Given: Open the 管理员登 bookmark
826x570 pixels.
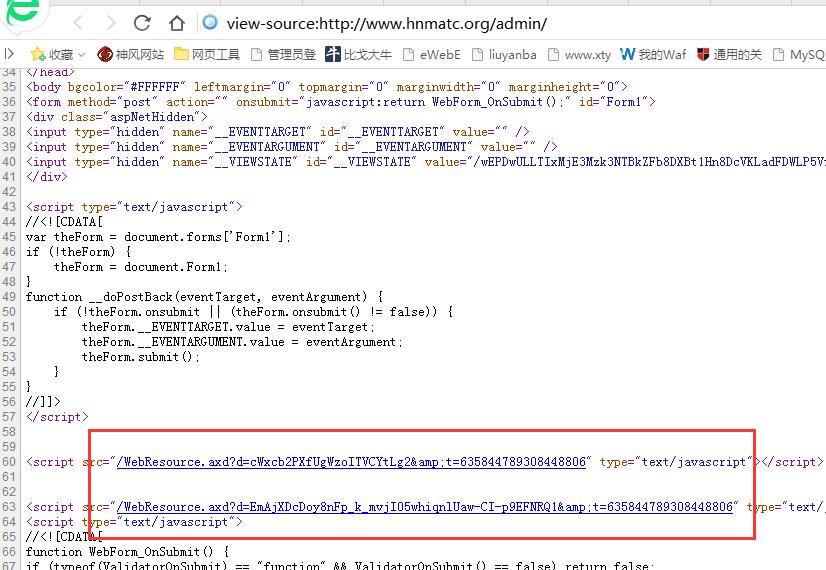Looking at the screenshot, I should coord(283,54).
